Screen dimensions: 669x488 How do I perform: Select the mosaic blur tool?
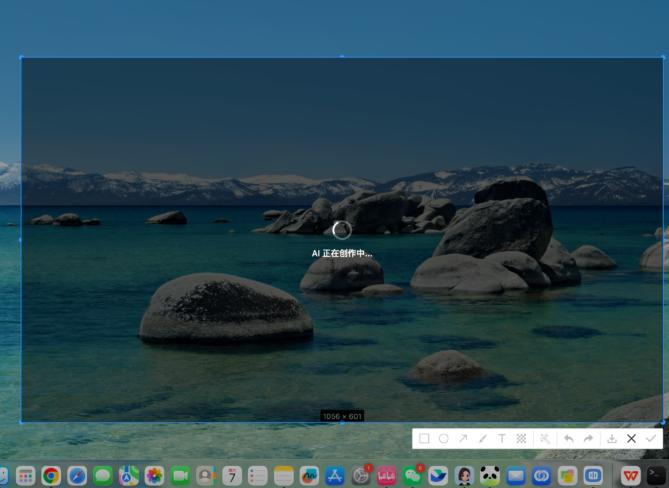[x=521, y=439]
